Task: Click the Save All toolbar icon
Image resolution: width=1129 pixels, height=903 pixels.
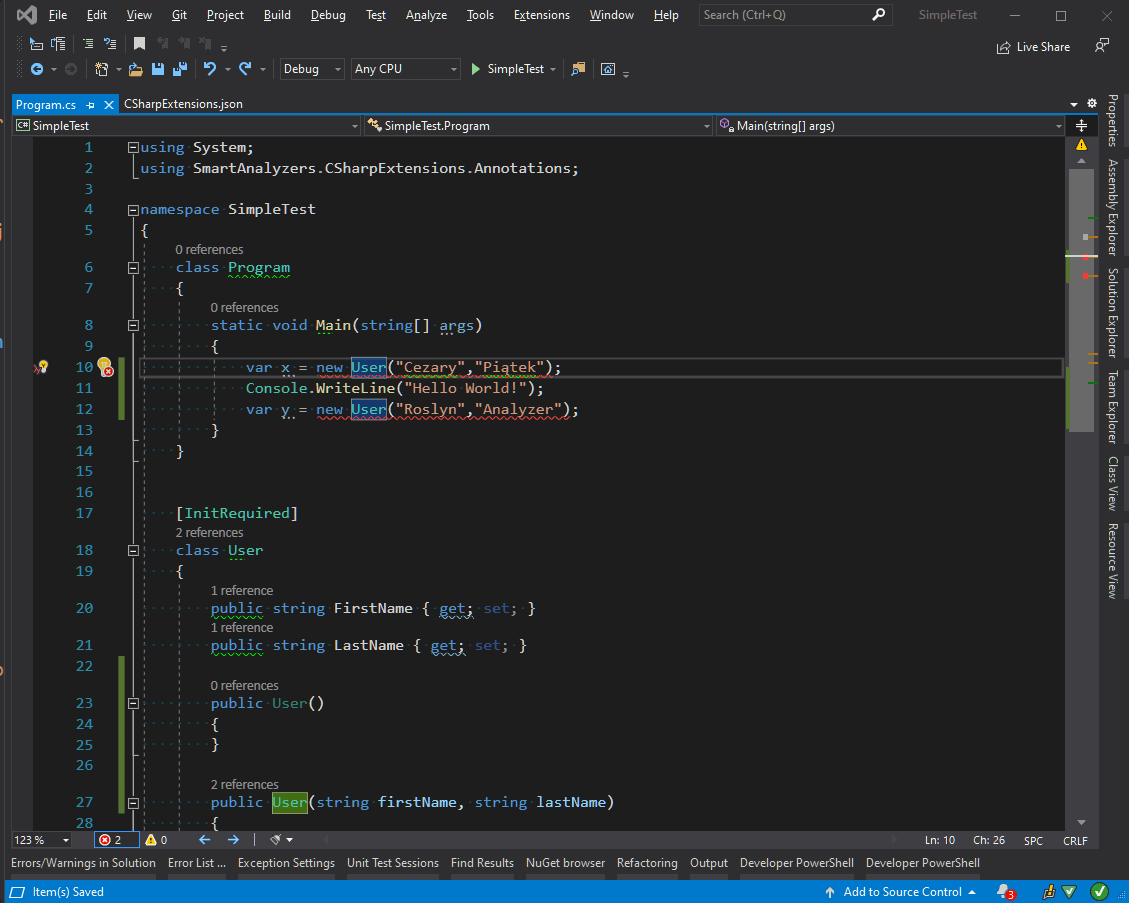Action: (180, 69)
